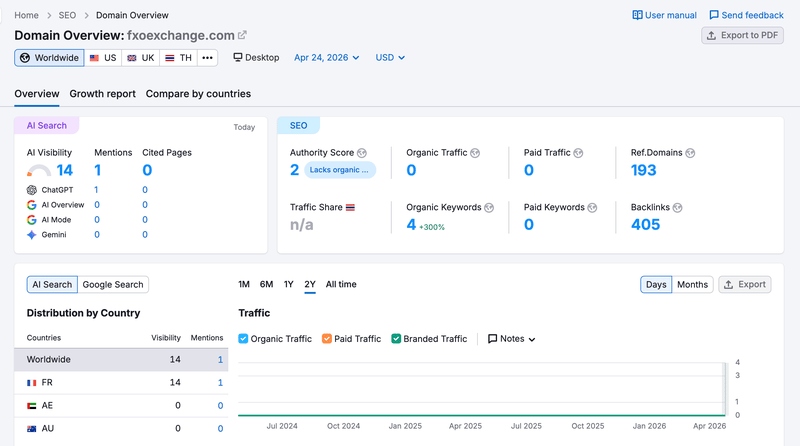The width and height of the screenshot is (800, 446).
Task: Switch to the Overview tab
Action: pyautogui.click(x=37, y=94)
